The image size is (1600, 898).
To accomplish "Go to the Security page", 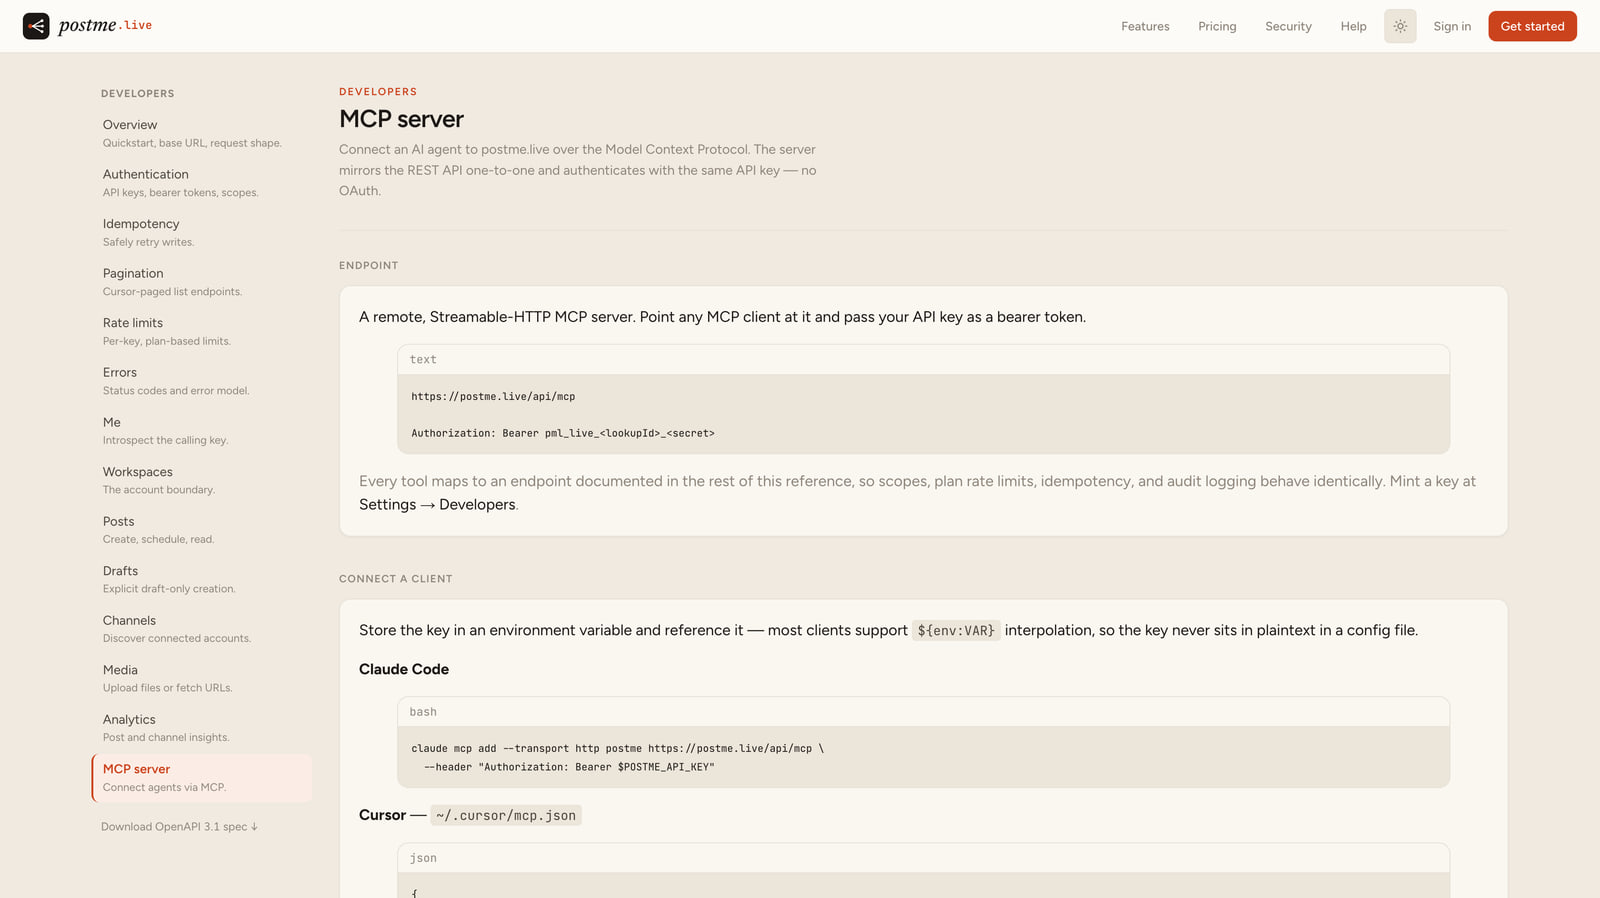I will point(1288,26).
